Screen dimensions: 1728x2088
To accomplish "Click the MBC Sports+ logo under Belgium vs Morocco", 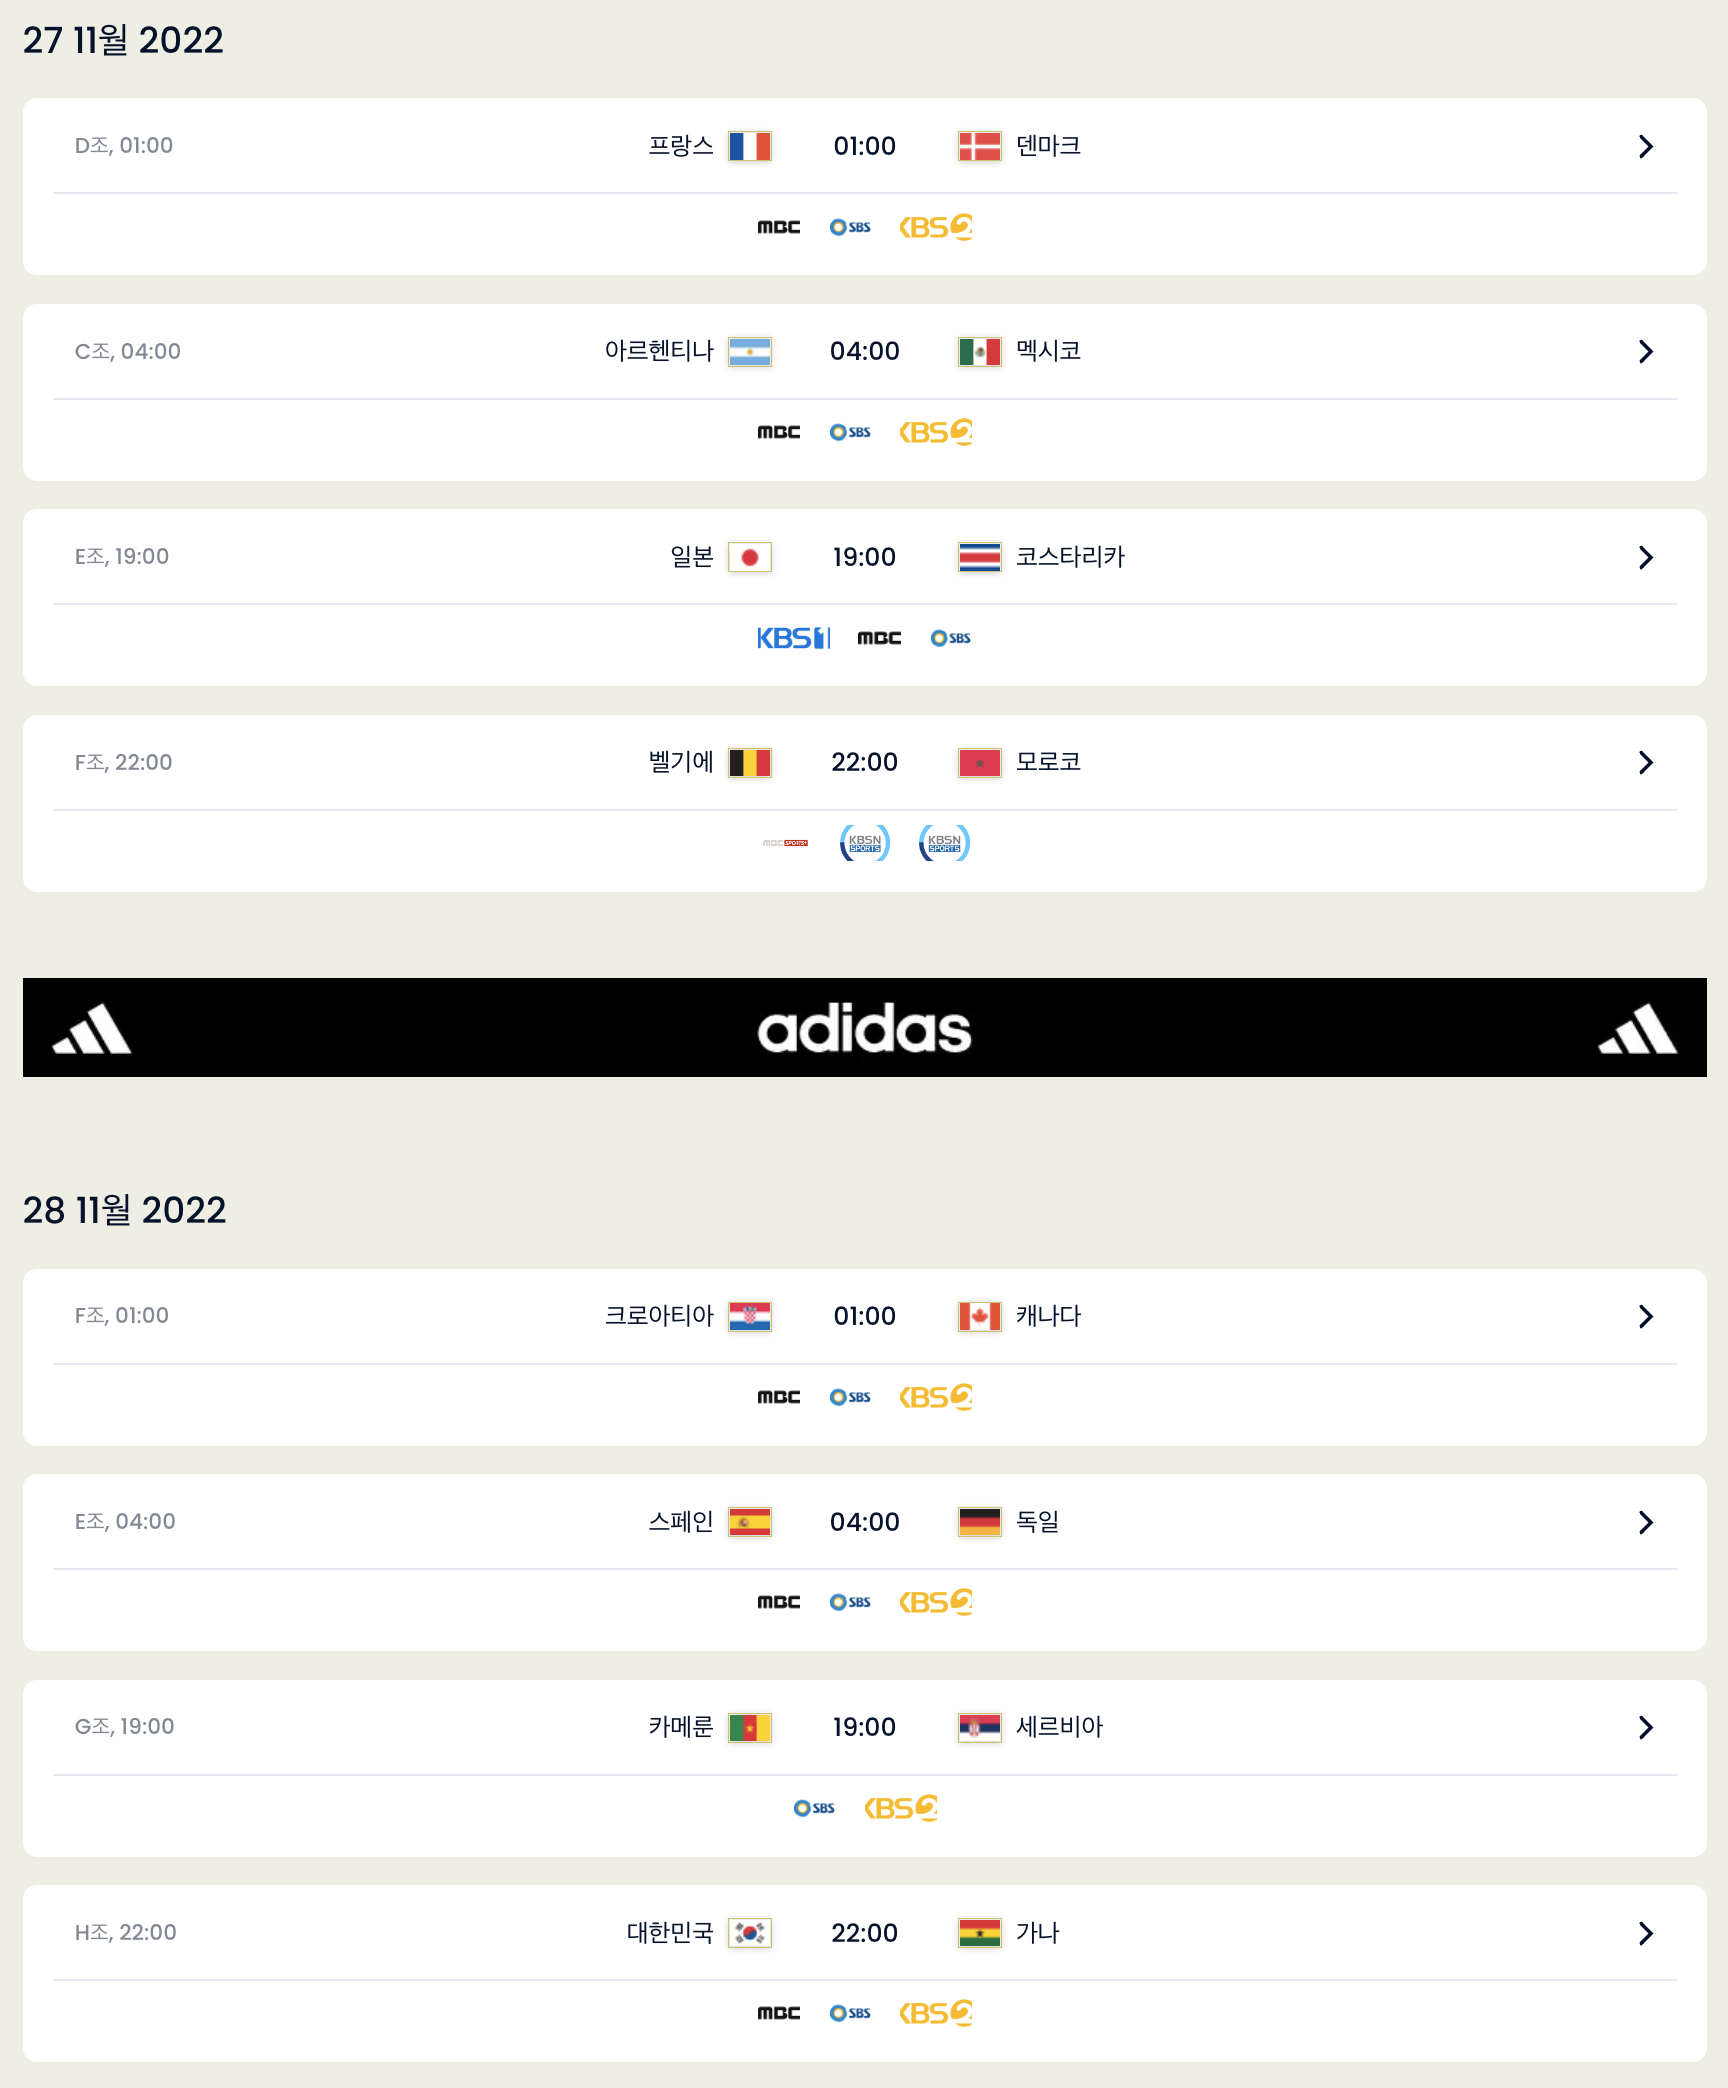I will pos(785,843).
